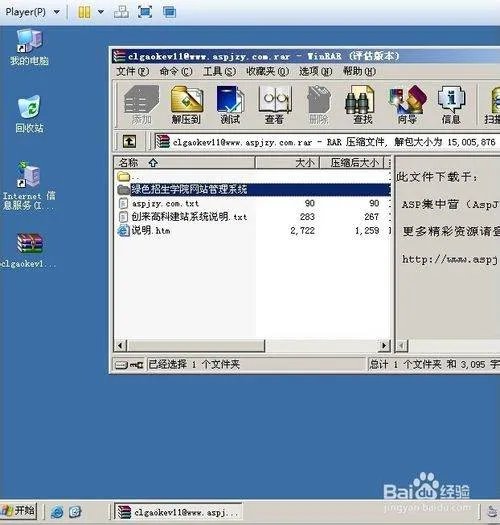Click the horizontal scrollbar thumb in file list
Screen dimensions: 500x525
pyautogui.click(x=196, y=345)
